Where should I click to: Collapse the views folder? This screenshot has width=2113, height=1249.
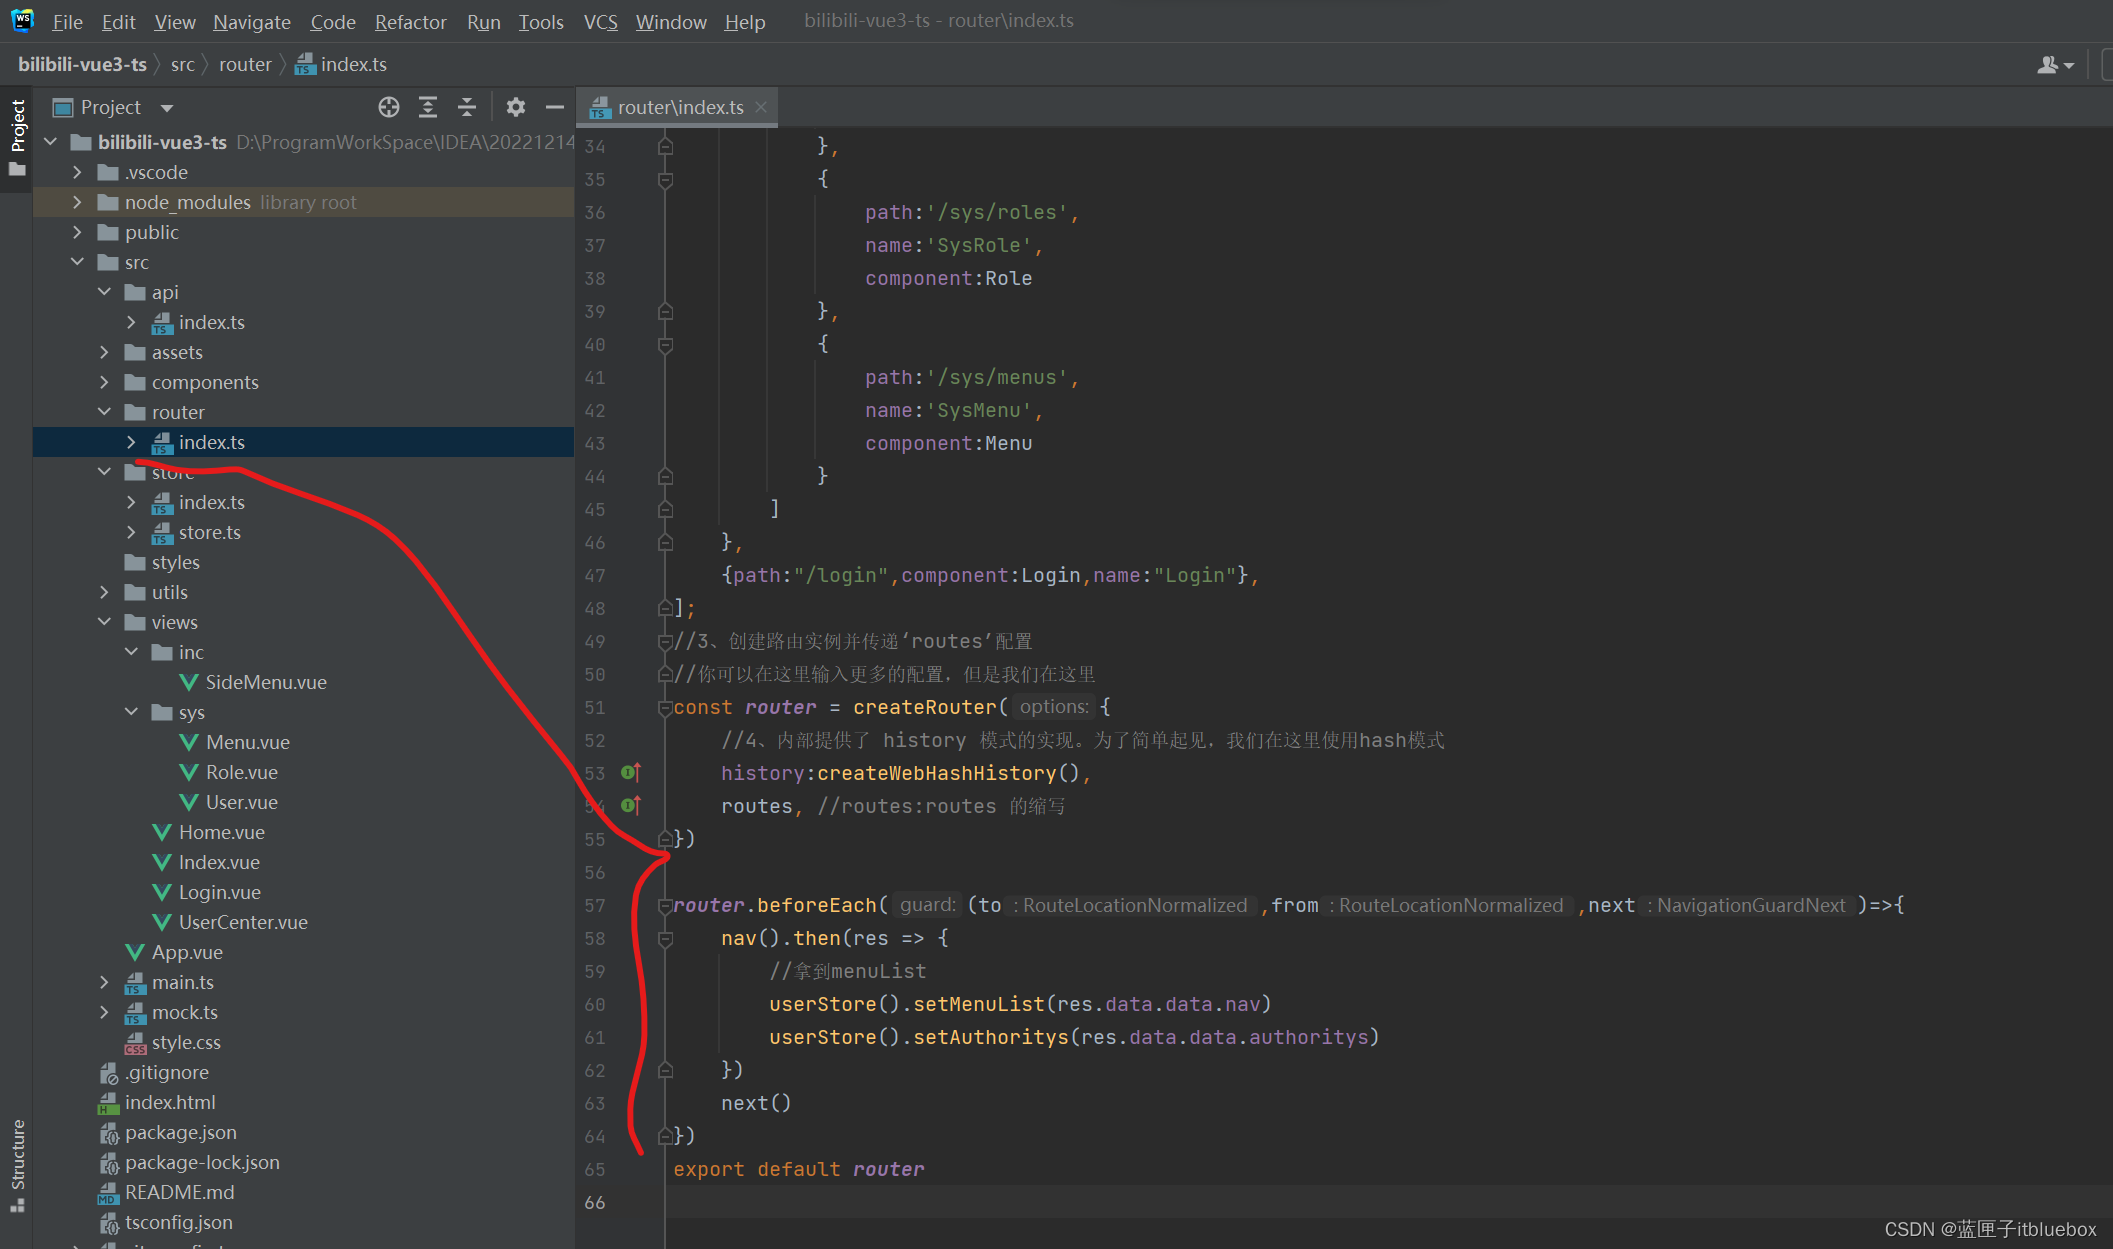(105, 622)
